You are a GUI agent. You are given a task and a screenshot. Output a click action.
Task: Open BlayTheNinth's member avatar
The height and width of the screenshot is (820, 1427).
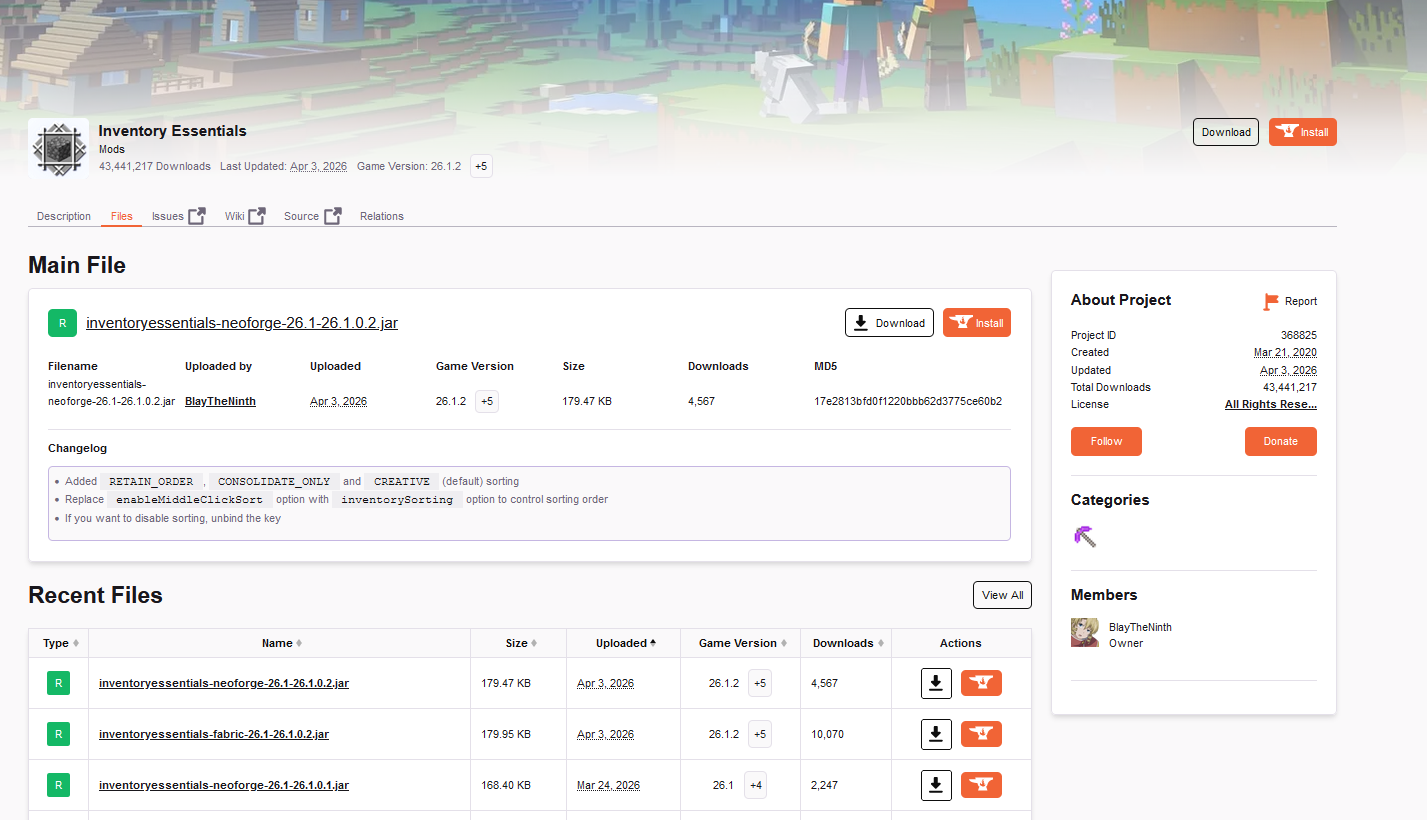pos(1085,632)
